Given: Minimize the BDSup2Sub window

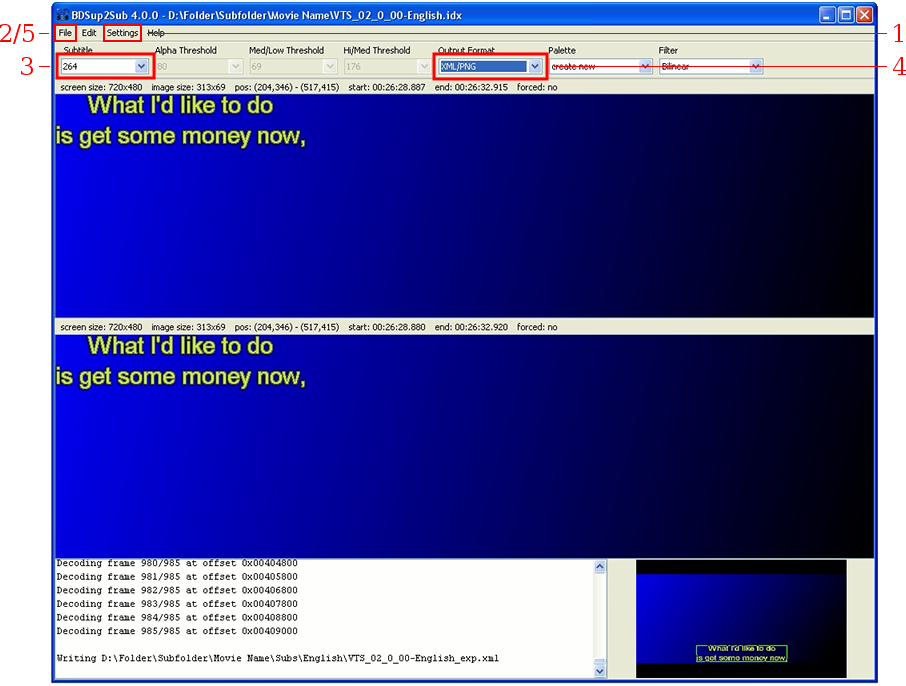Looking at the screenshot, I should [827, 15].
